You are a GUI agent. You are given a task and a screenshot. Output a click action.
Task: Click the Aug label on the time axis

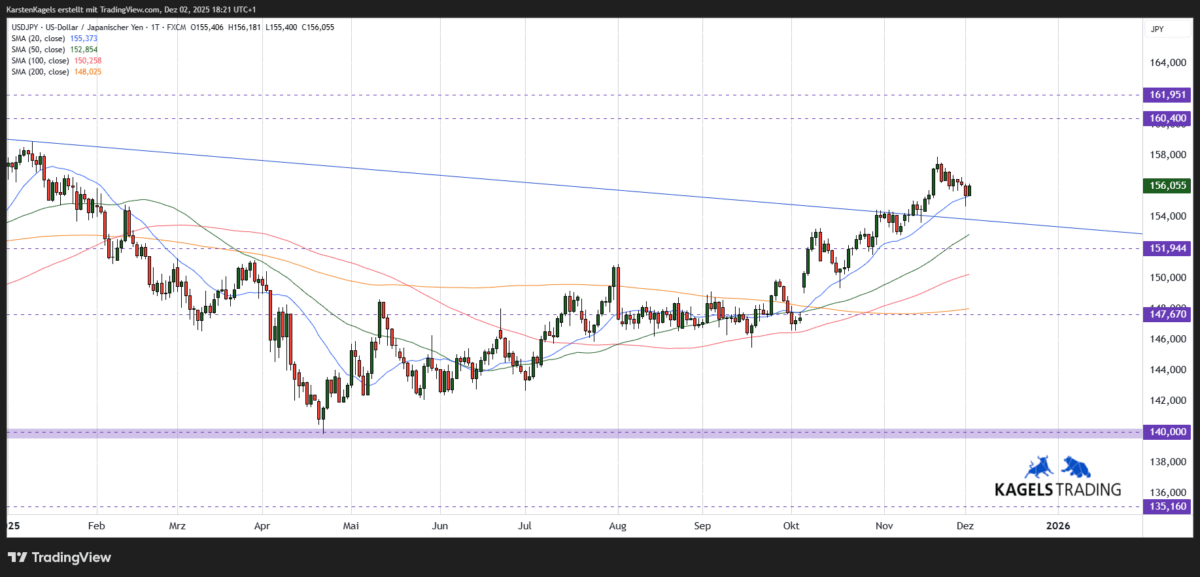tap(617, 524)
